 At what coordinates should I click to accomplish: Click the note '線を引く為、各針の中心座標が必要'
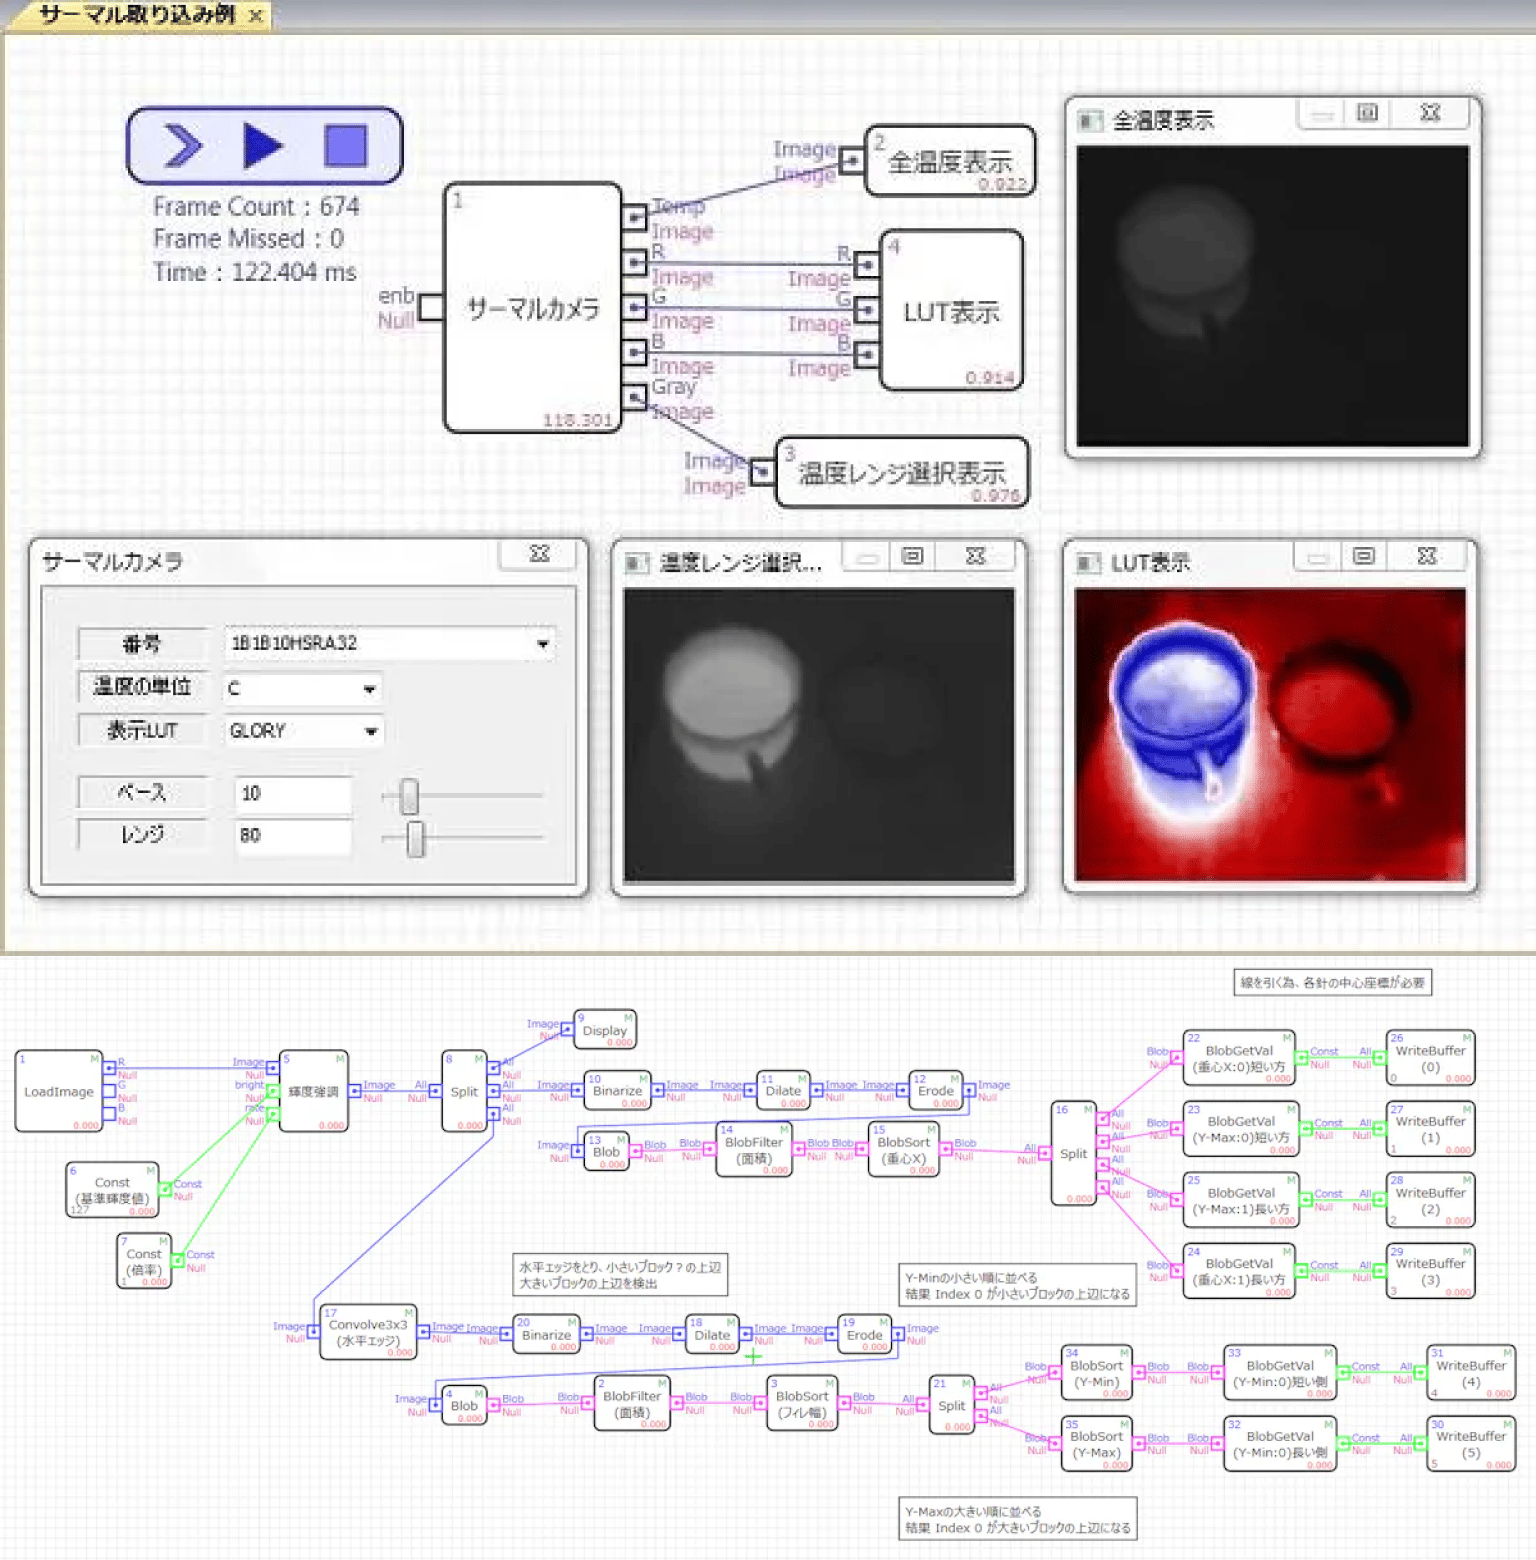pyautogui.click(x=1333, y=983)
